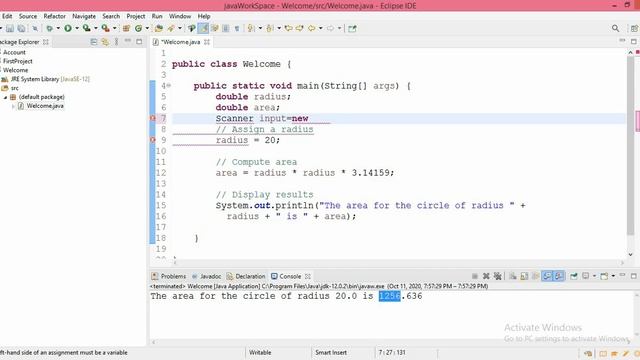The image size is (640, 360).
Task: Open the Run button's dropdown arrow
Action: [77, 28]
